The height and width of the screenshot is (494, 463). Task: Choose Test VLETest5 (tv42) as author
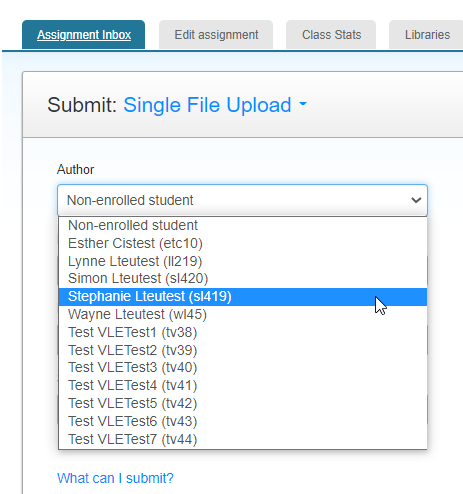point(243,403)
